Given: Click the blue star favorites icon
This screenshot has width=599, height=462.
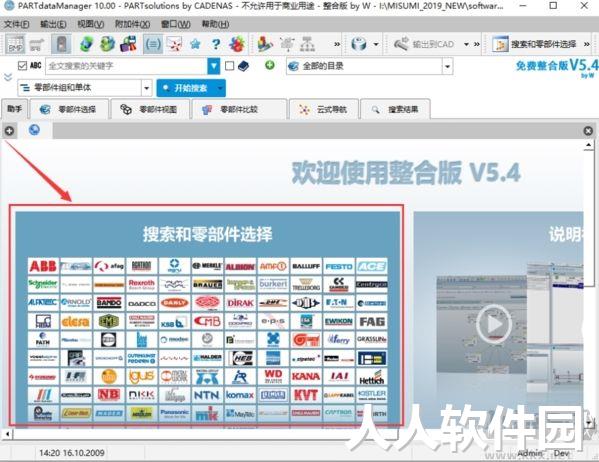Looking at the screenshot, I should pos(196,44).
